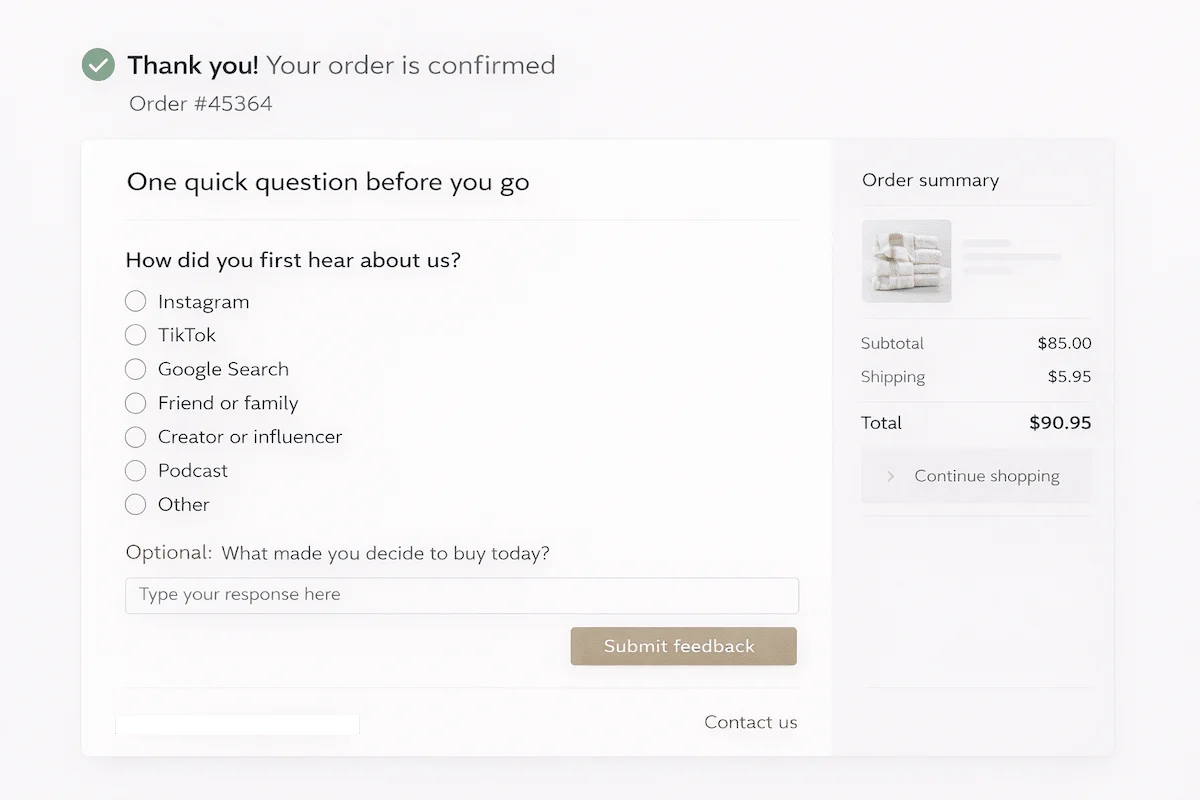Click the Order #45364 text
The height and width of the screenshot is (800, 1200).
(x=199, y=103)
